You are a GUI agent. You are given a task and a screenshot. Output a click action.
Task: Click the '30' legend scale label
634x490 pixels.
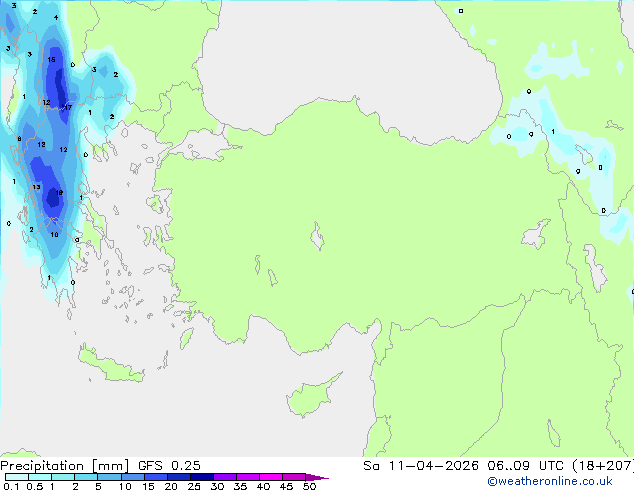218,486
